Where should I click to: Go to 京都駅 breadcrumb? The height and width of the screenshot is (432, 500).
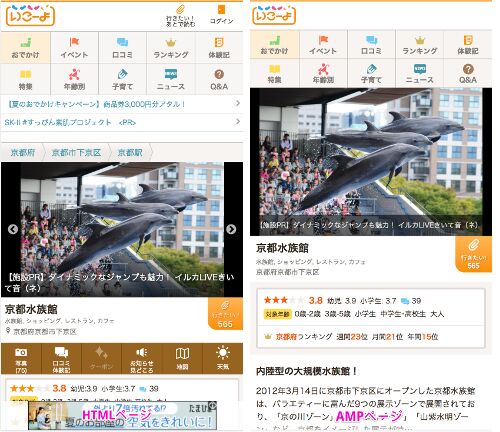pos(130,153)
